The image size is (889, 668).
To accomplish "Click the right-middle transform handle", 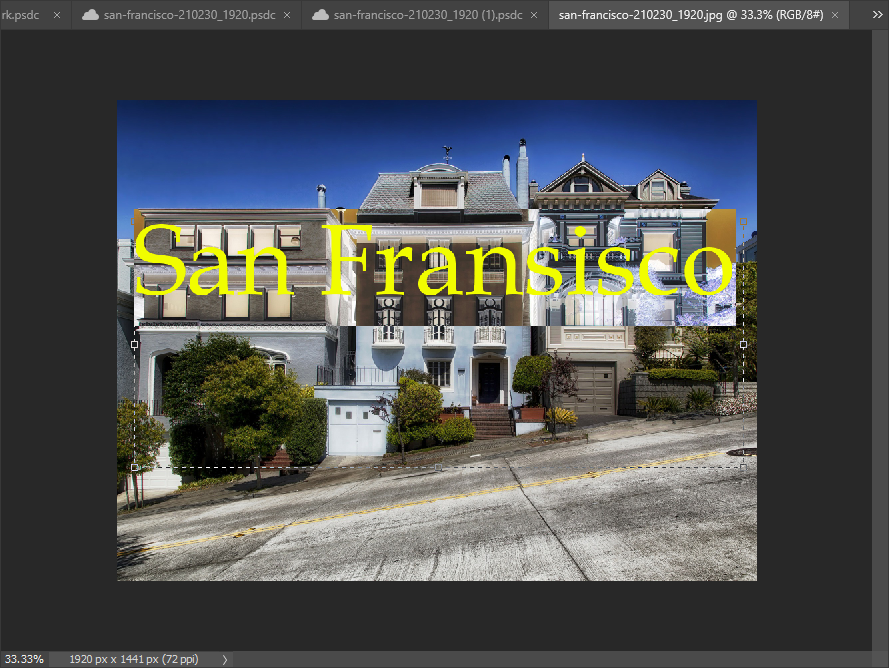I will tap(743, 344).
